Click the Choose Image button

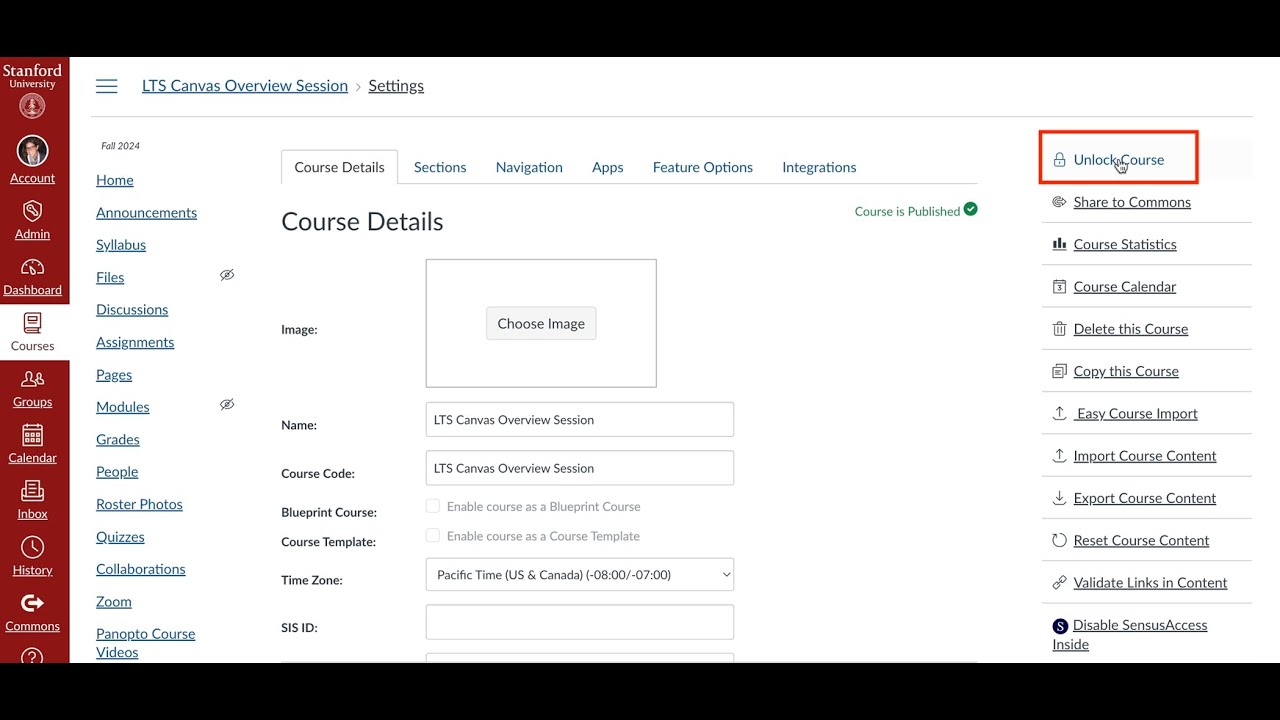(541, 324)
